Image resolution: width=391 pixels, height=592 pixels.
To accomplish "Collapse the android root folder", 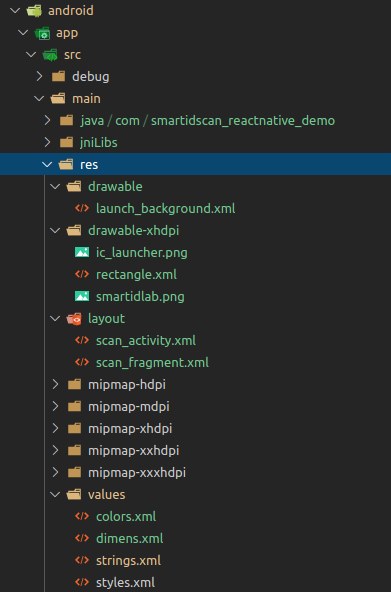I will (x=15, y=11).
